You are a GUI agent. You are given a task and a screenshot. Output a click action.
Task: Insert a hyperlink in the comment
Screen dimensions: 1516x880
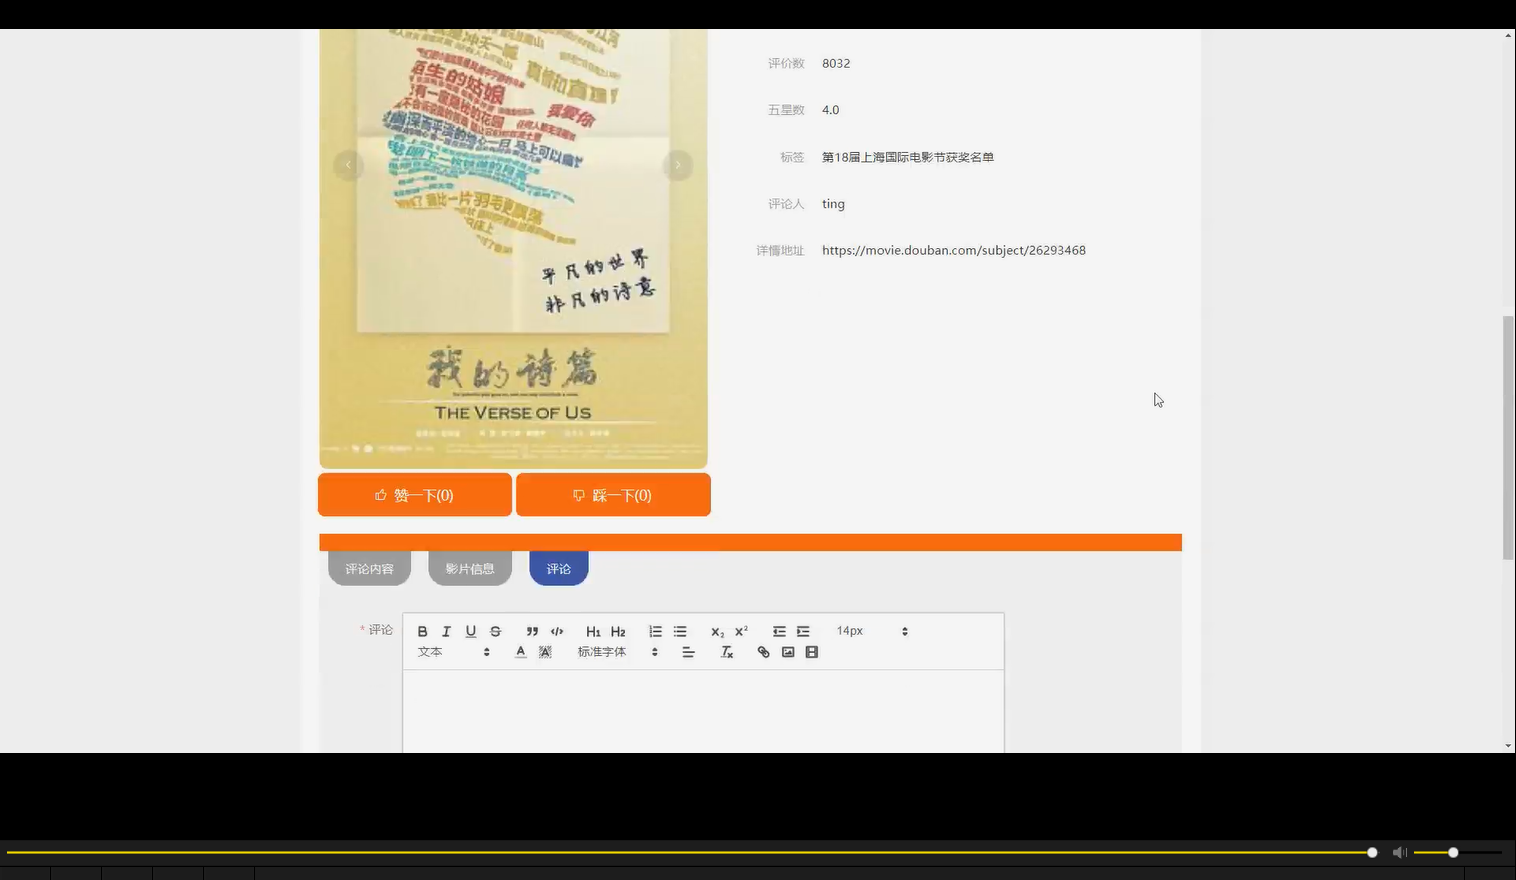click(763, 652)
